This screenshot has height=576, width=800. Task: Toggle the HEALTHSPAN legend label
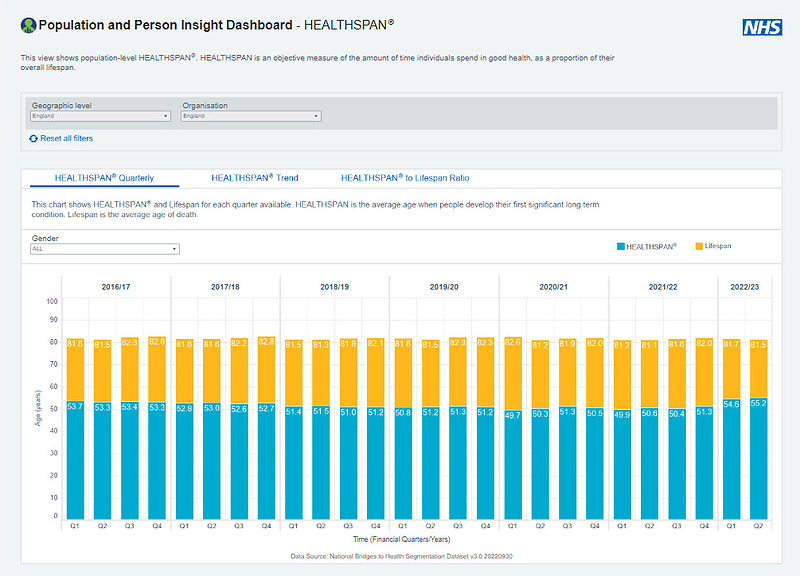click(651, 246)
